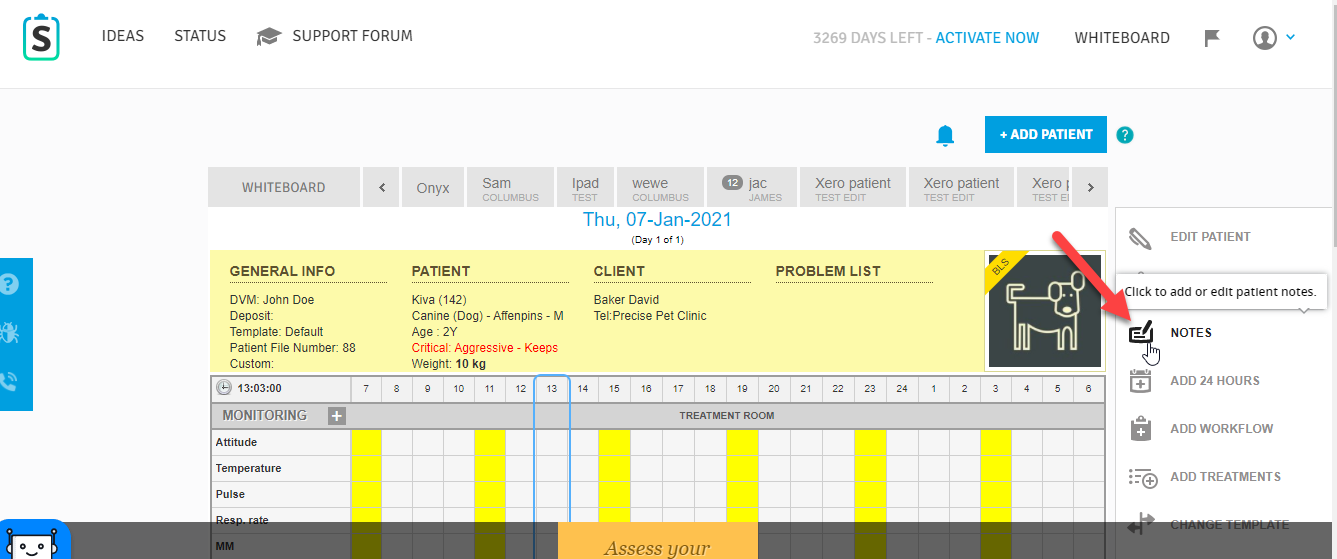Click the plus icon next to Monitoring
Viewport: 1337px width, 559px height.
337,415
